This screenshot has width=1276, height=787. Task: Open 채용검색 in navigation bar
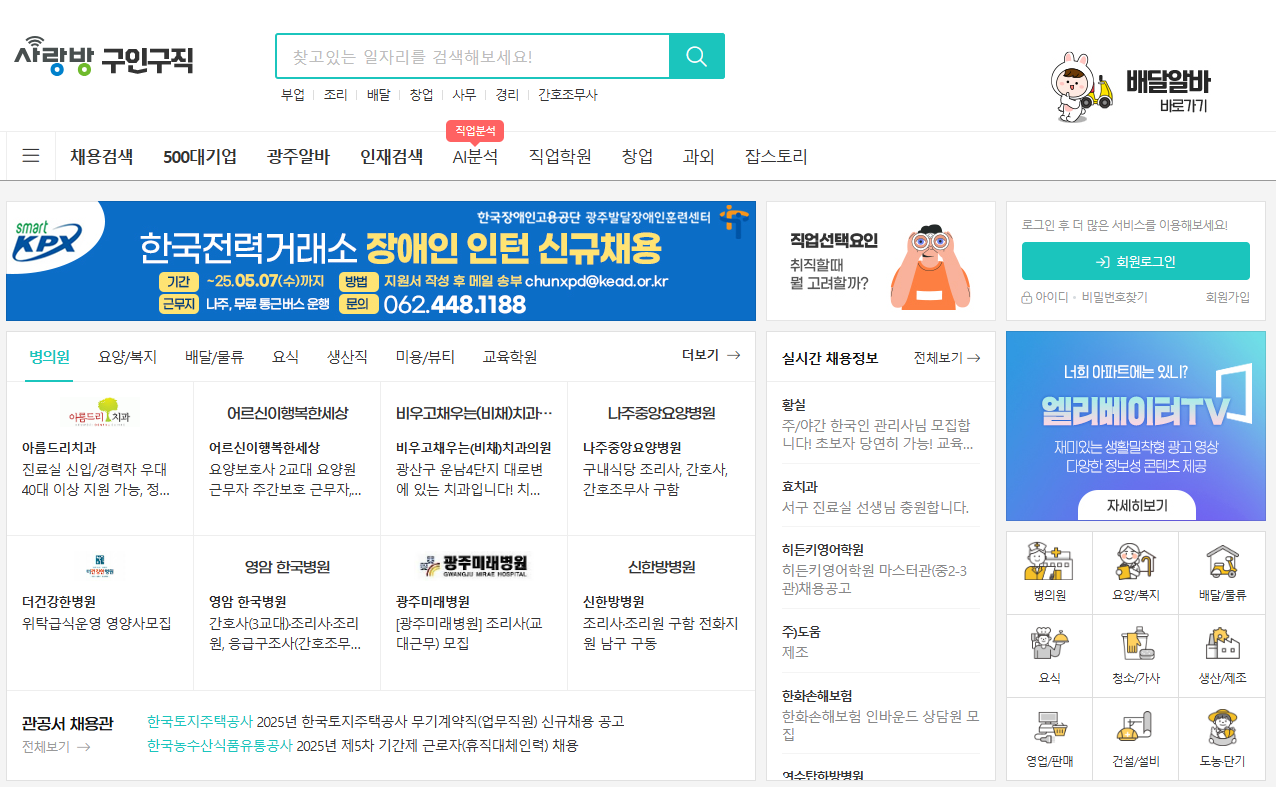pos(102,156)
